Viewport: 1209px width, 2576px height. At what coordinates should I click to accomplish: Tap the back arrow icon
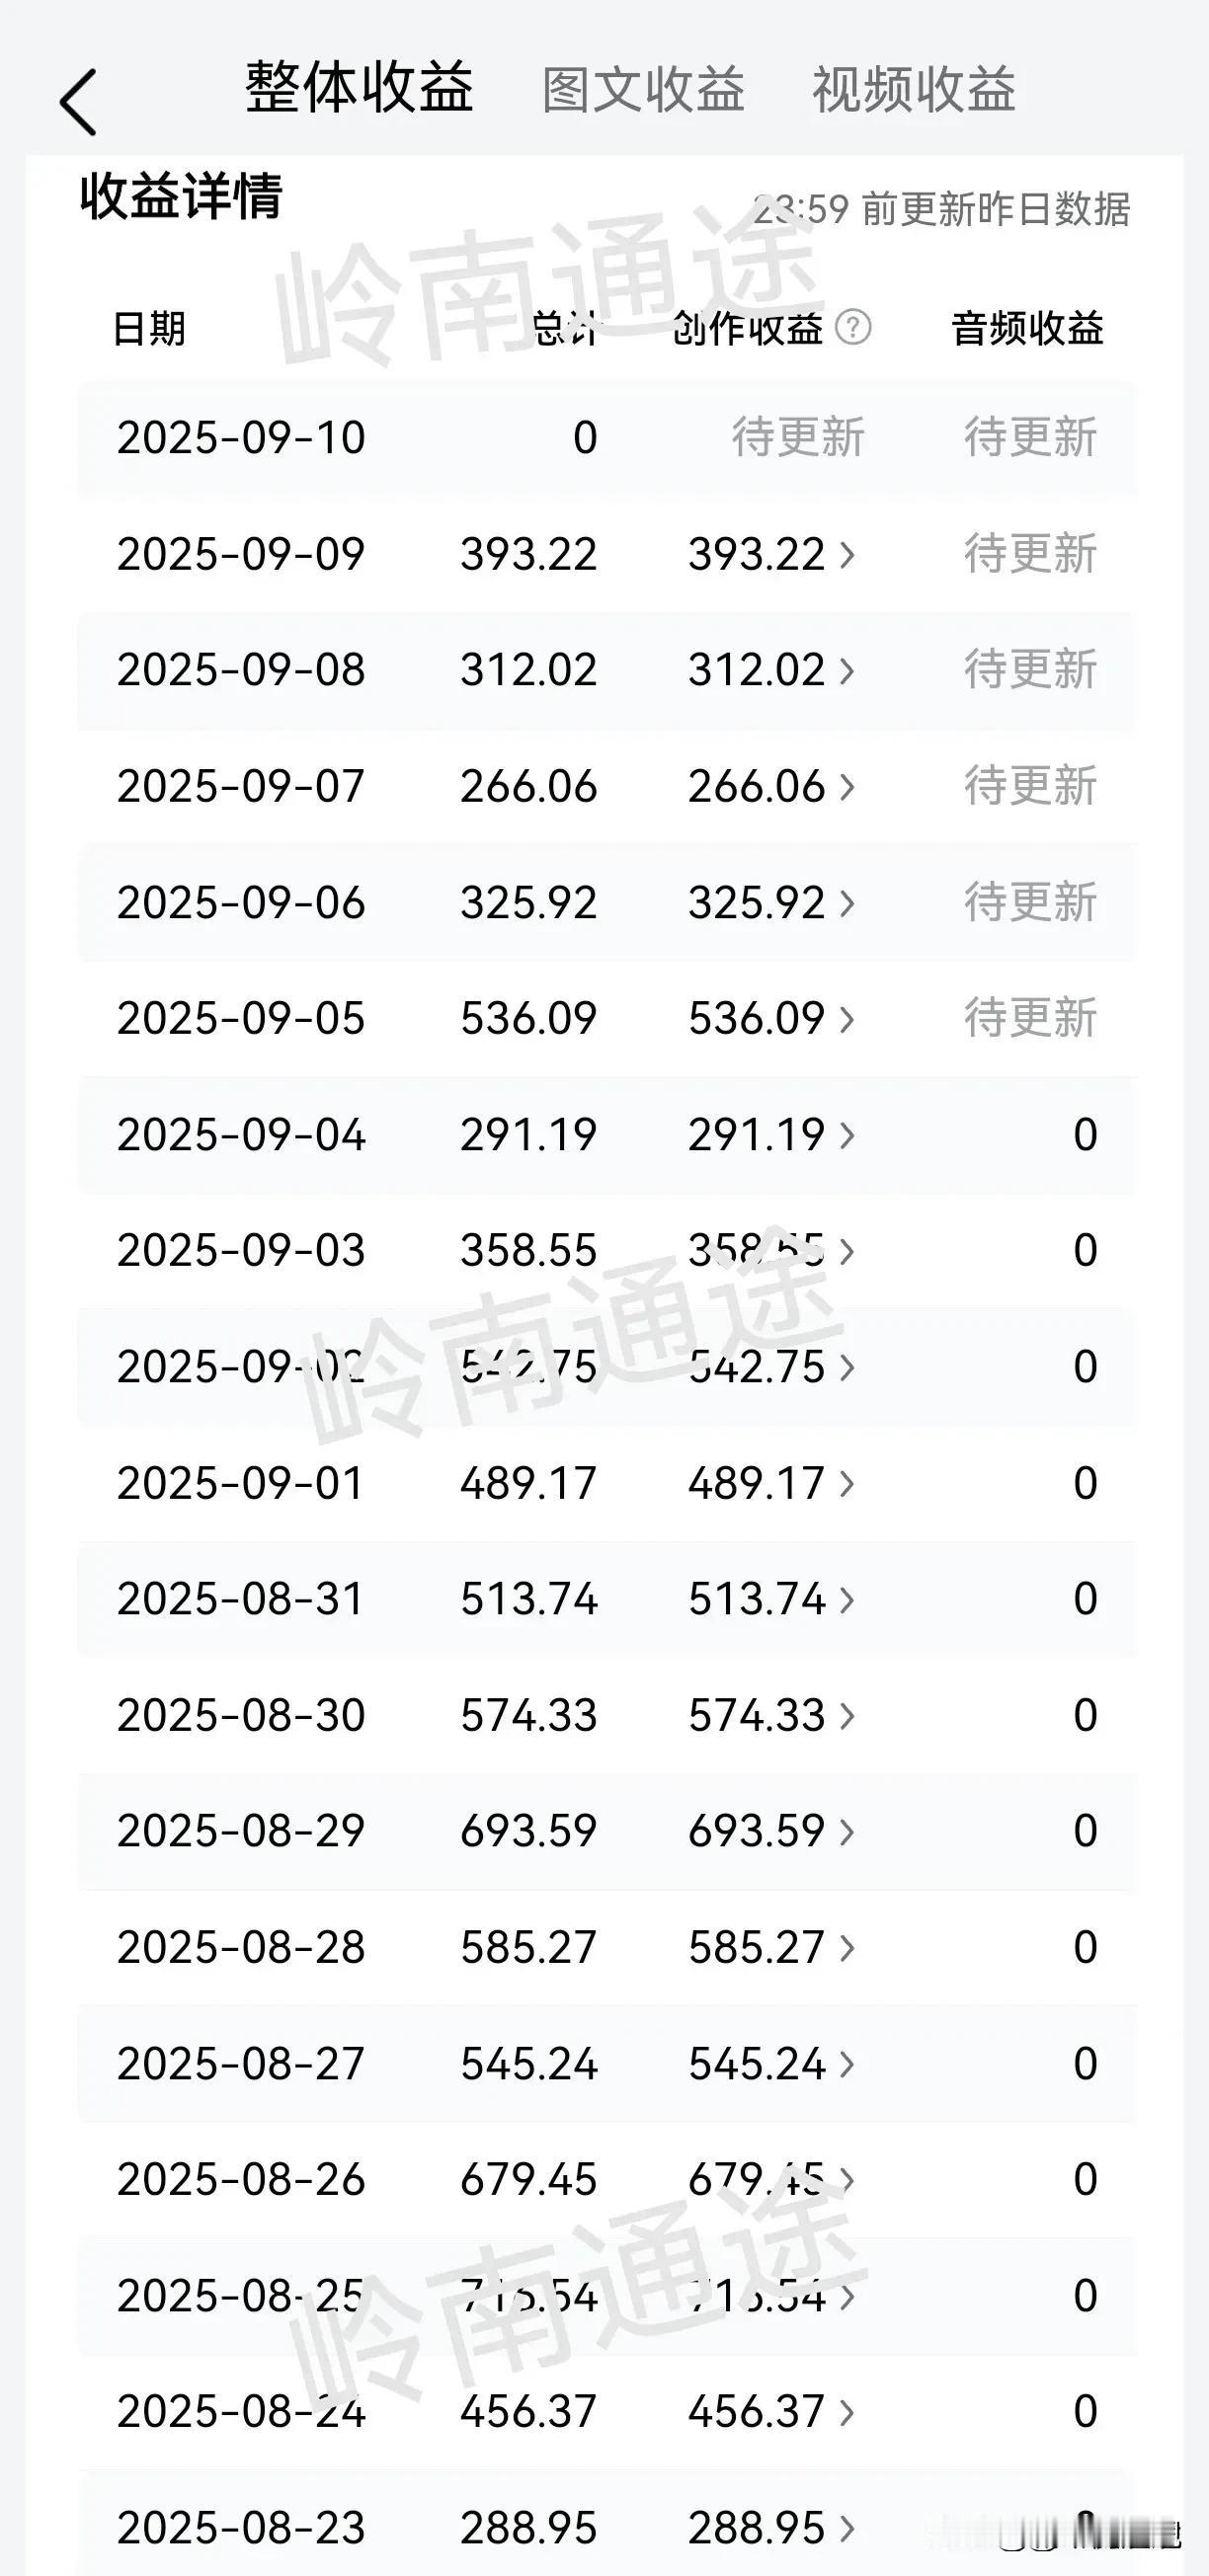pos(79,101)
